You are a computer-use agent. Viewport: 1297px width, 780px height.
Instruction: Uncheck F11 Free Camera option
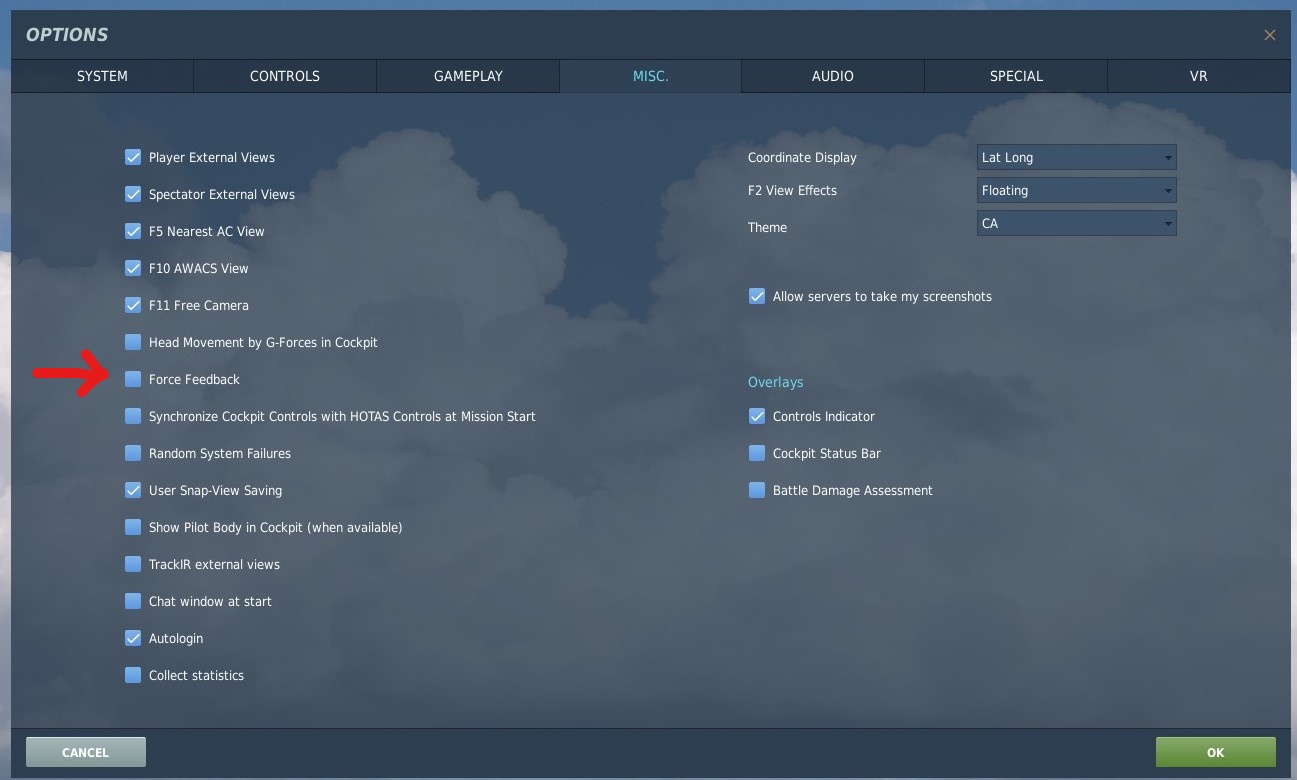[133, 305]
